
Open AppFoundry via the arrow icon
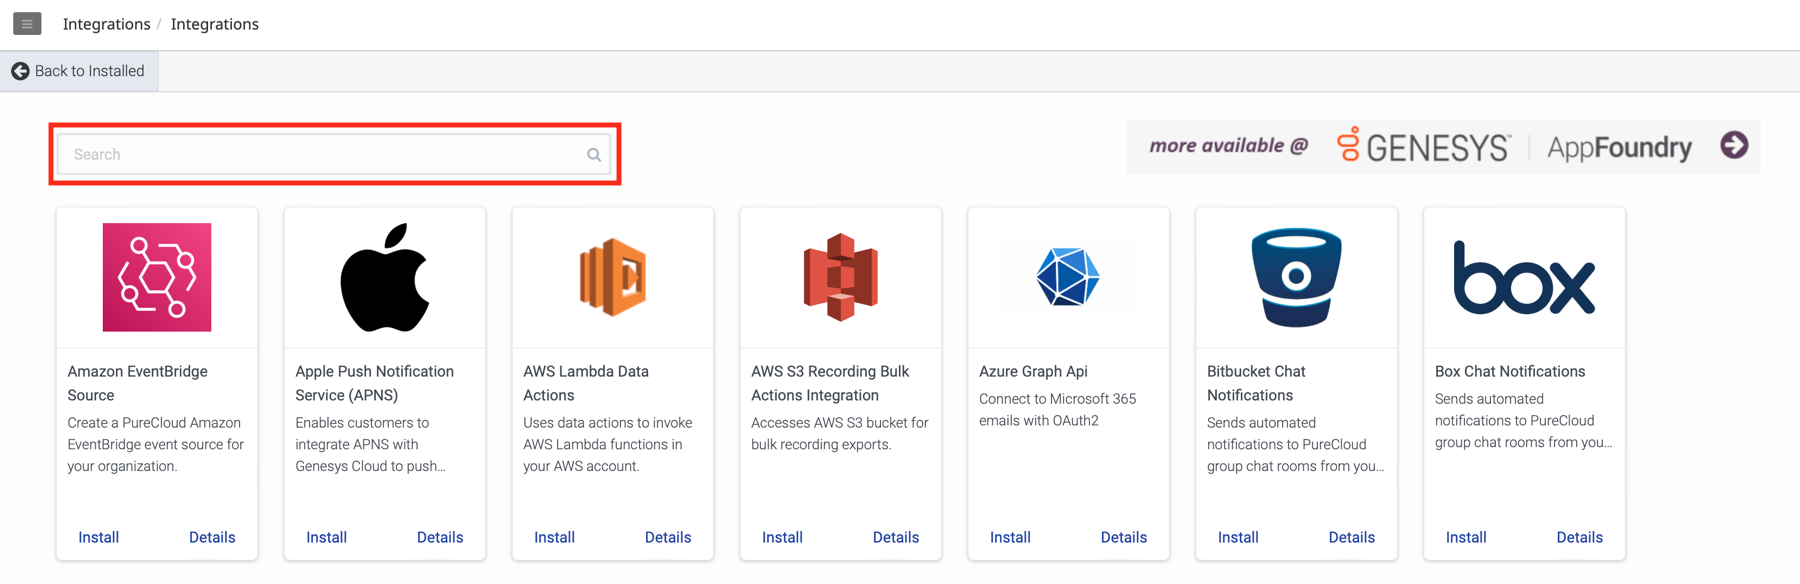1734,145
